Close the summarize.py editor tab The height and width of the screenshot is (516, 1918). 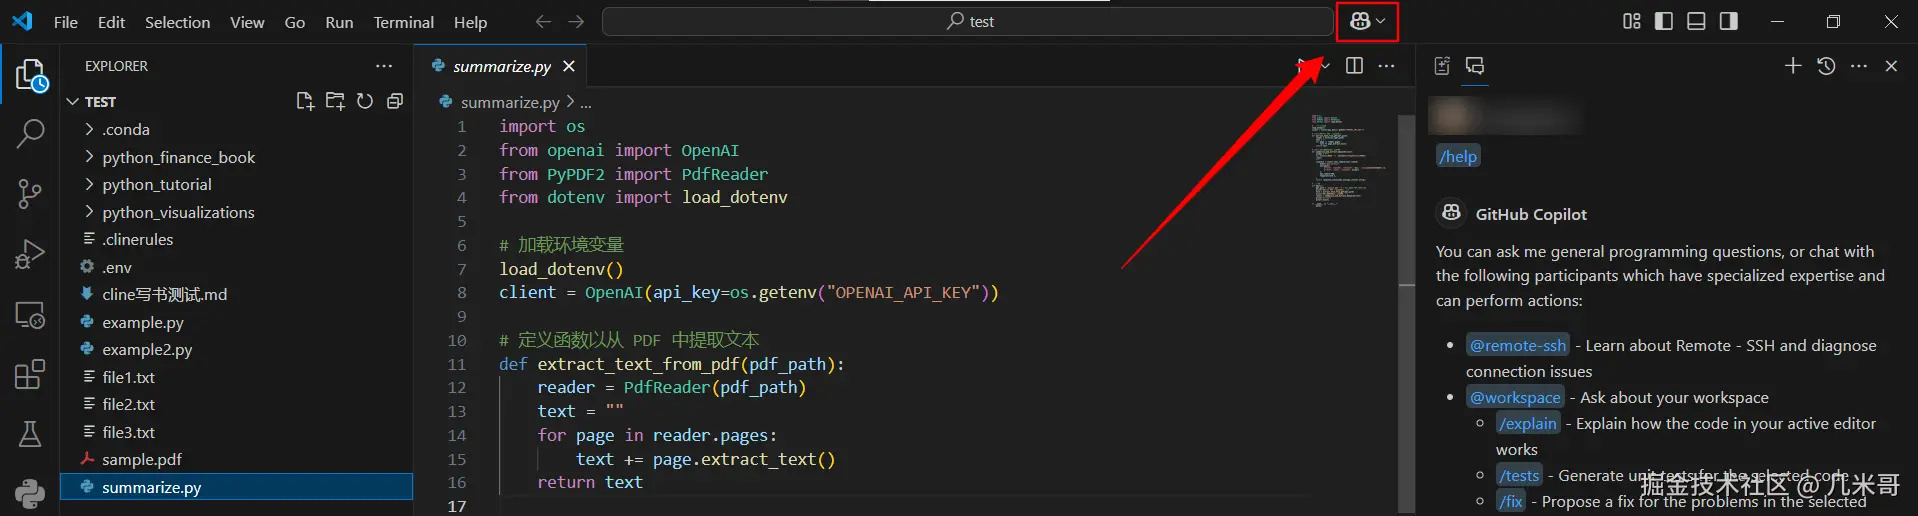pyautogui.click(x=569, y=66)
